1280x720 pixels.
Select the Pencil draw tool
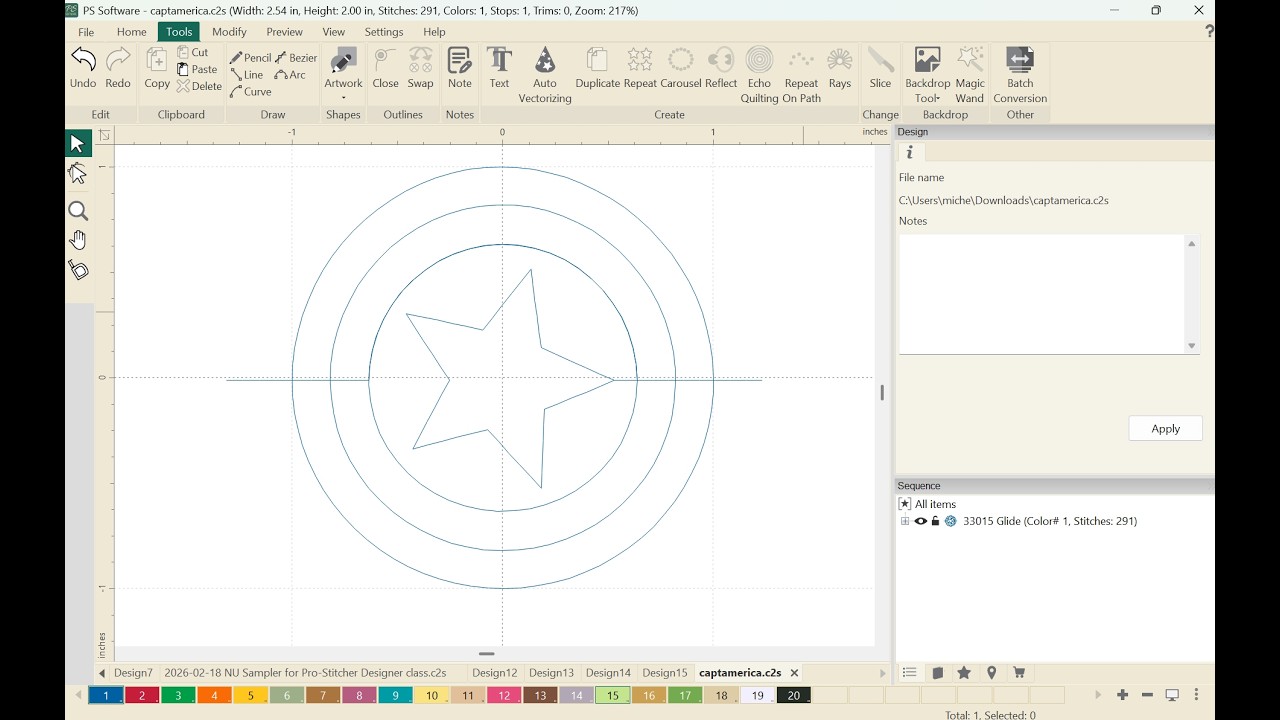pos(251,58)
